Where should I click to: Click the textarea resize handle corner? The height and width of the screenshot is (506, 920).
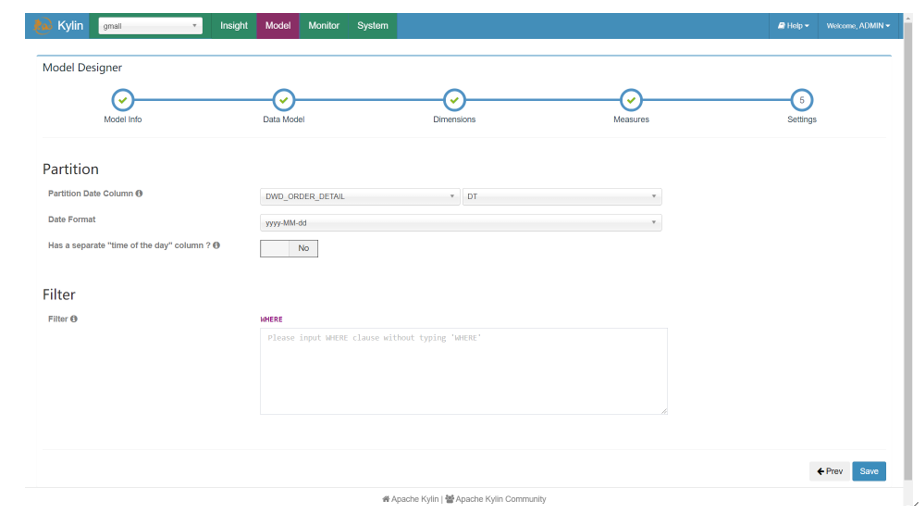click(x=664, y=411)
